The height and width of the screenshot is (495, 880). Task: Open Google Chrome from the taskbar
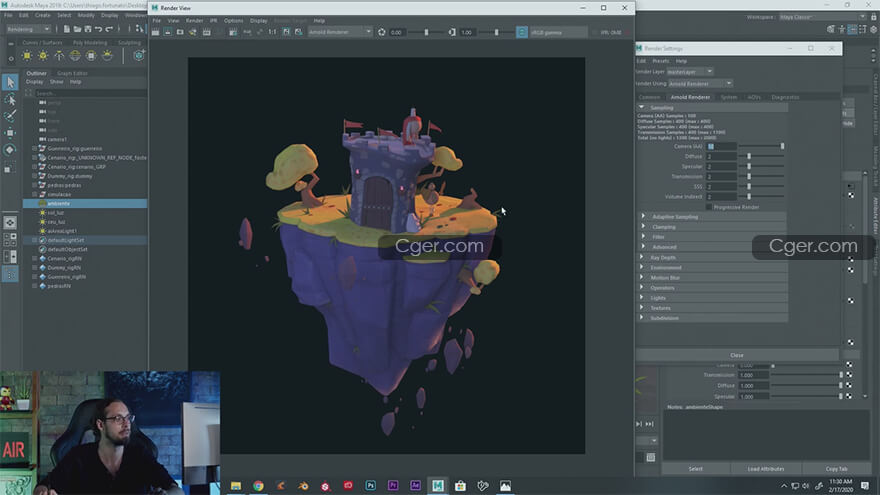[259, 485]
